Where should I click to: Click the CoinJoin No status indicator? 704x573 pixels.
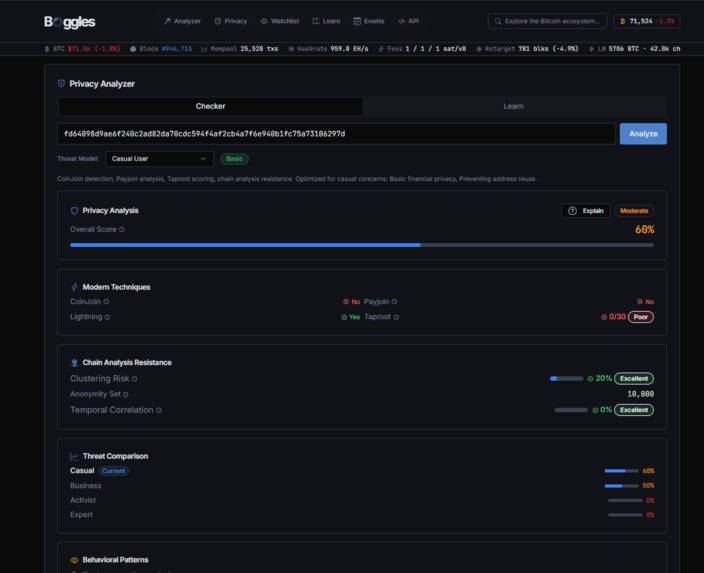[352, 302]
